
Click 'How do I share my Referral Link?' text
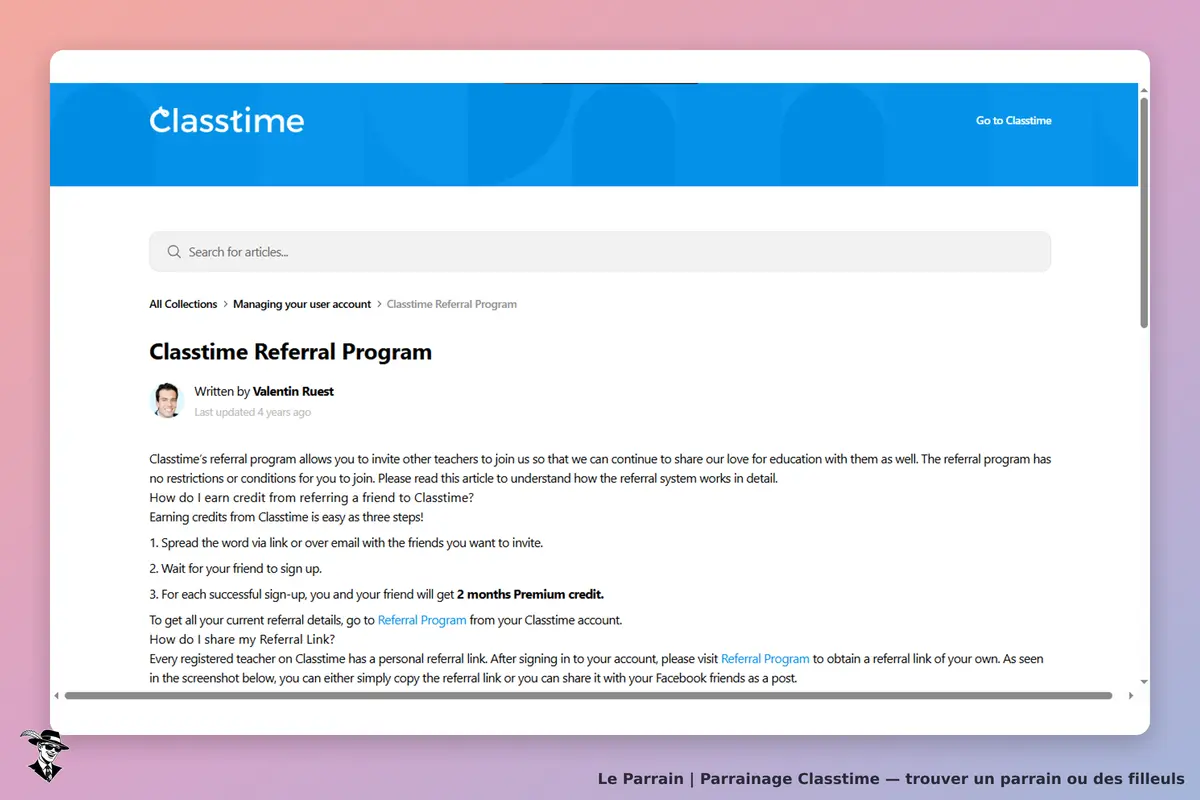coord(242,640)
